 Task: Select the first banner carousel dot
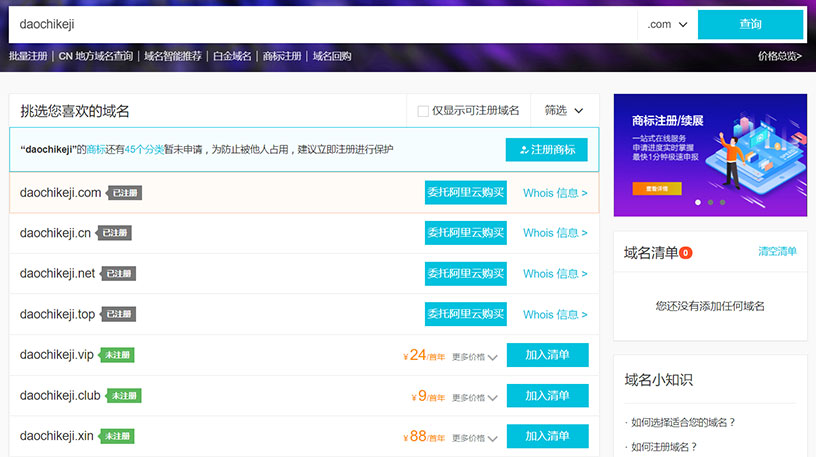tap(697, 202)
